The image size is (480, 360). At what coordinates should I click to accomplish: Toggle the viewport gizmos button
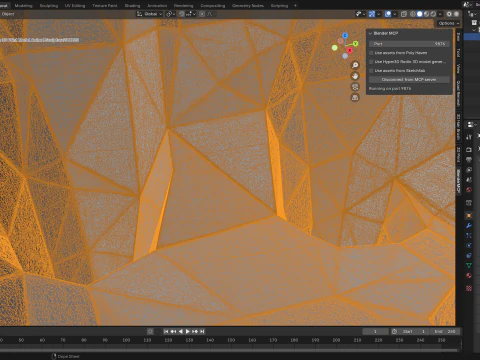point(372,14)
